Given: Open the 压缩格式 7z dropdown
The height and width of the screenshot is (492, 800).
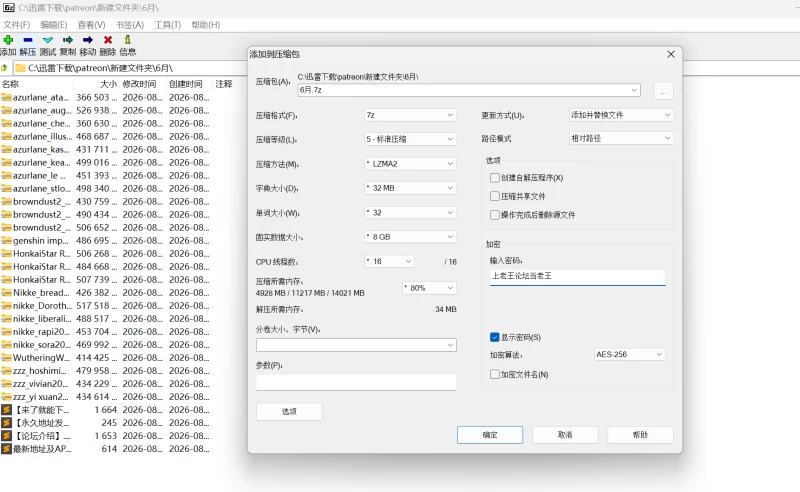Looking at the screenshot, I should tap(410, 115).
